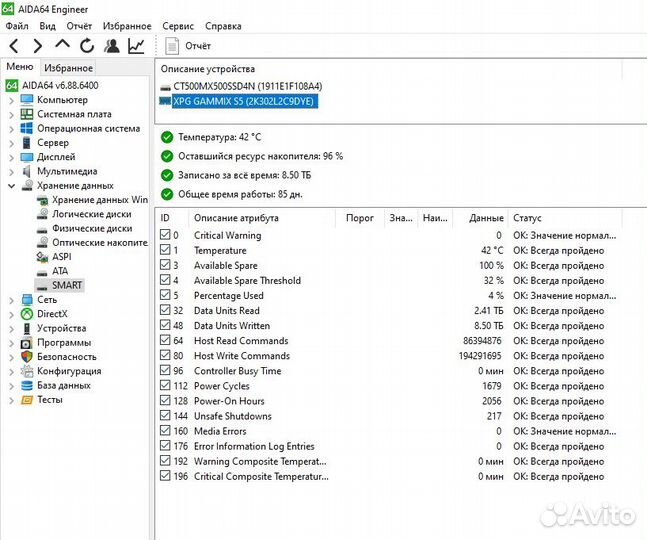Open the user profile toolbar icon
The height and width of the screenshot is (540, 647).
coord(112,46)
